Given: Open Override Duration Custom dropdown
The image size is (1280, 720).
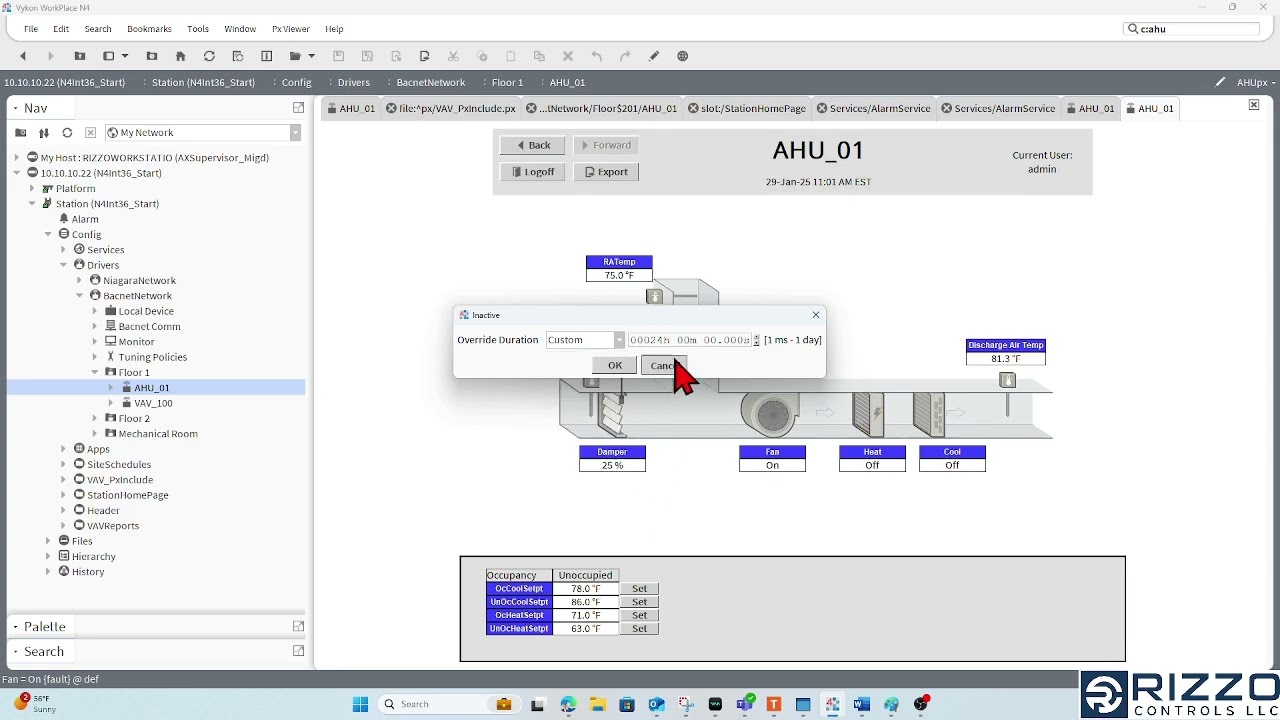Looking at the screenshot, I should tap(619, 340).
